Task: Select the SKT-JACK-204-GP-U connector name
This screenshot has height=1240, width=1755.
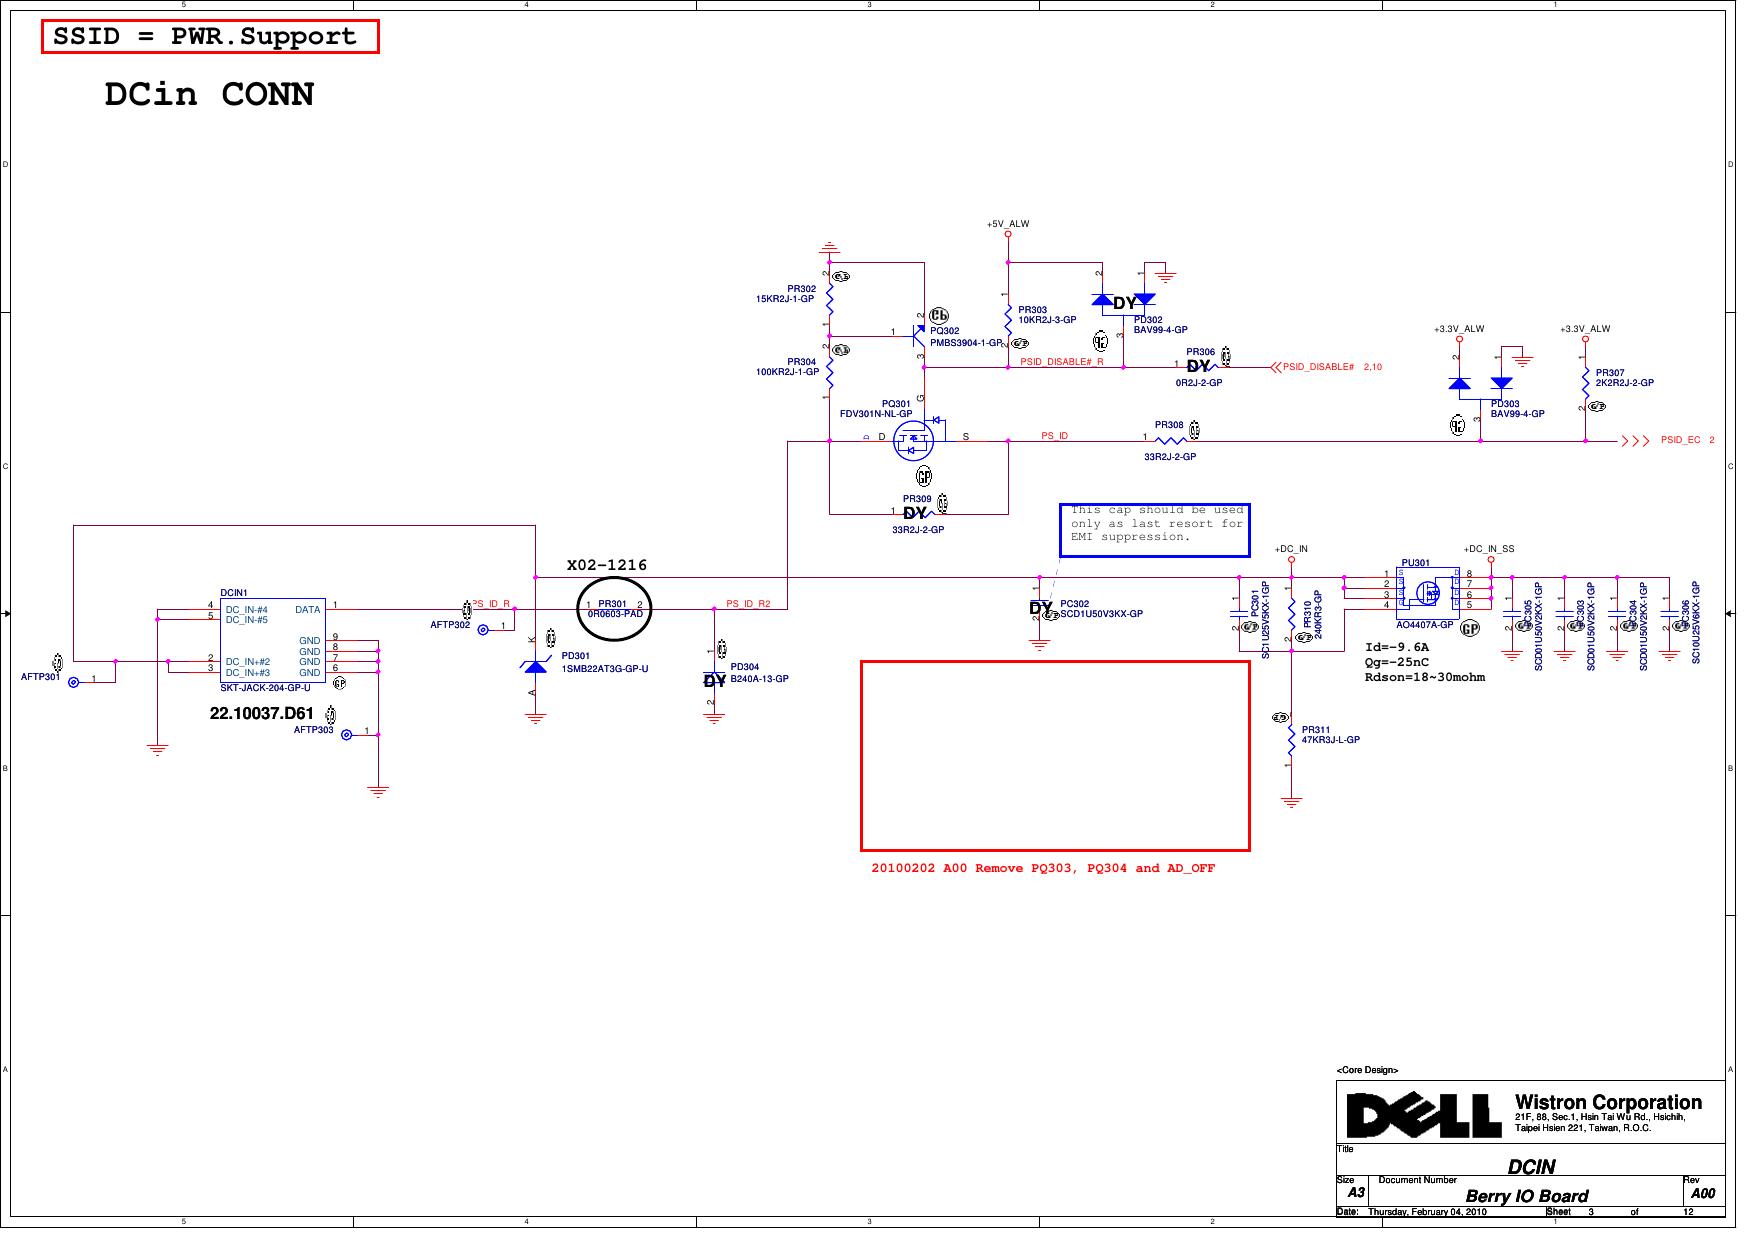Action: coord(265,688)
